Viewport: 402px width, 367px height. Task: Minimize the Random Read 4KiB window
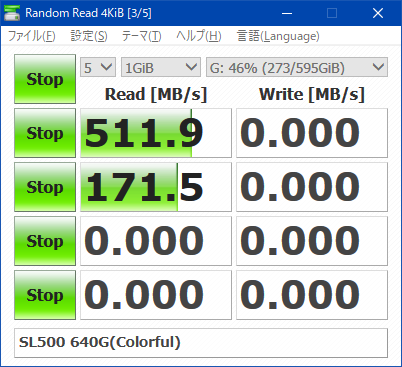click(287, 13)
